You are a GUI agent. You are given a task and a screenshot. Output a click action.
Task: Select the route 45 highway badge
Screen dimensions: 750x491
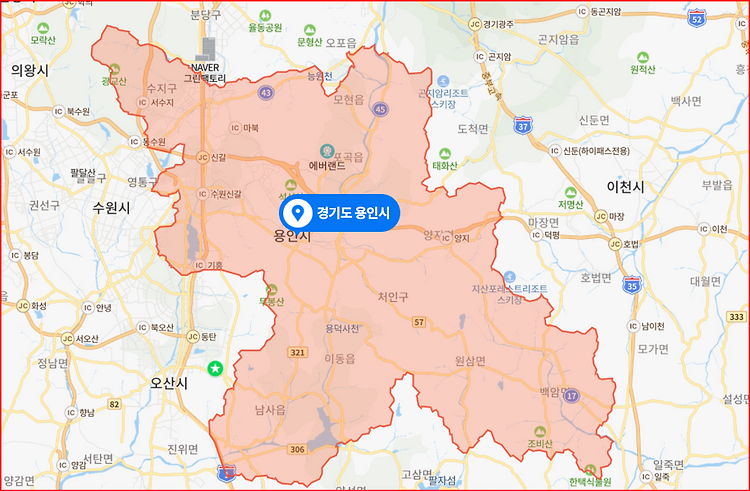[380, 109]
